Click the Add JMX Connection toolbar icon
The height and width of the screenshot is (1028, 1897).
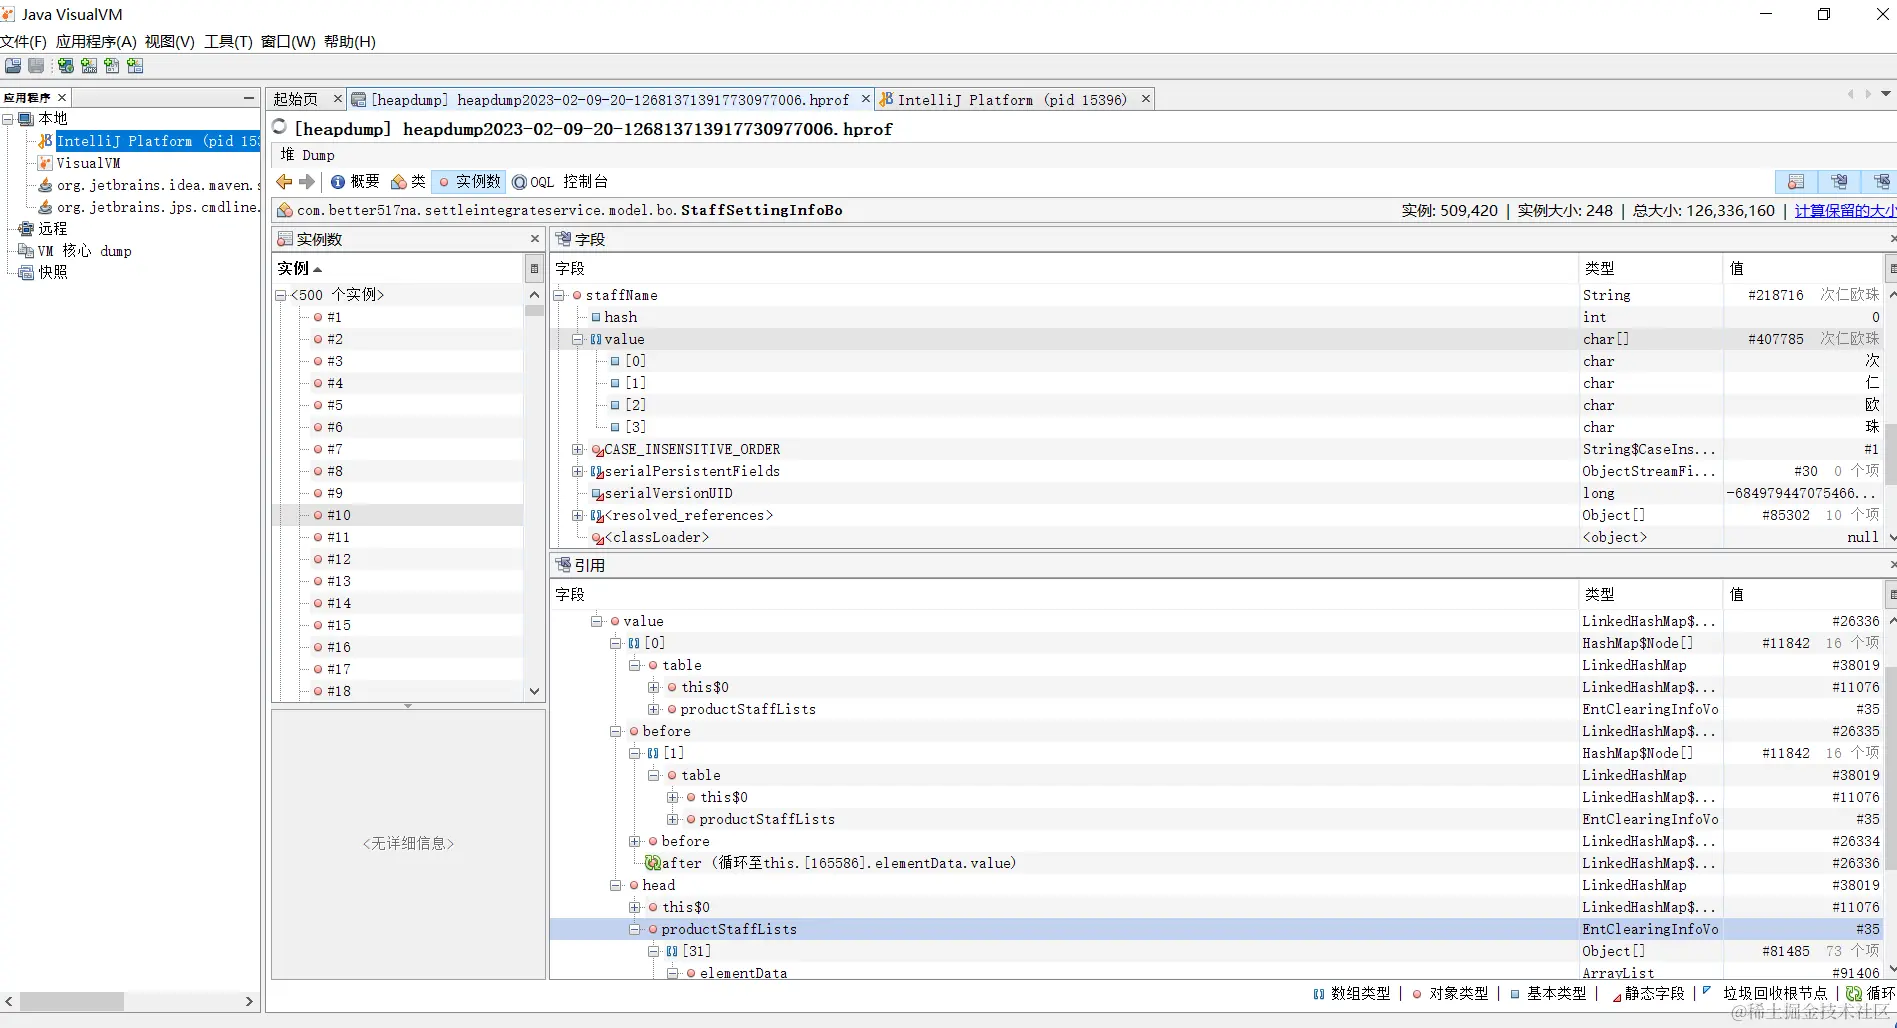tap(89, 66)
